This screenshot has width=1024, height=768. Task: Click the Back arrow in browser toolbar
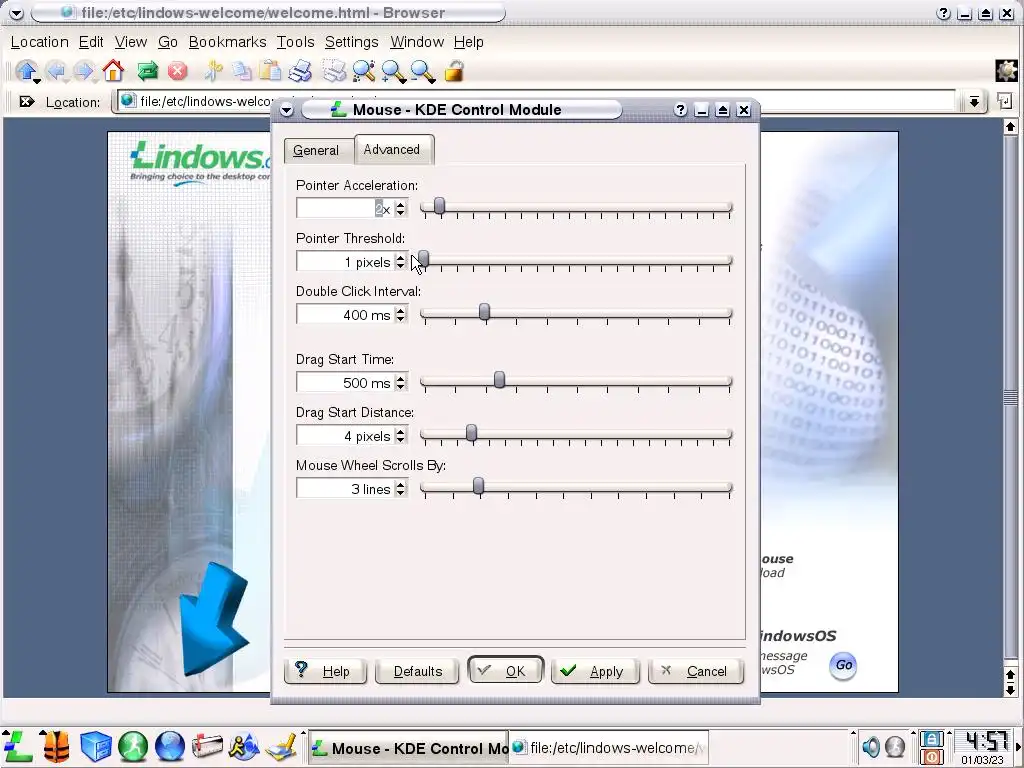pos(56,71)
